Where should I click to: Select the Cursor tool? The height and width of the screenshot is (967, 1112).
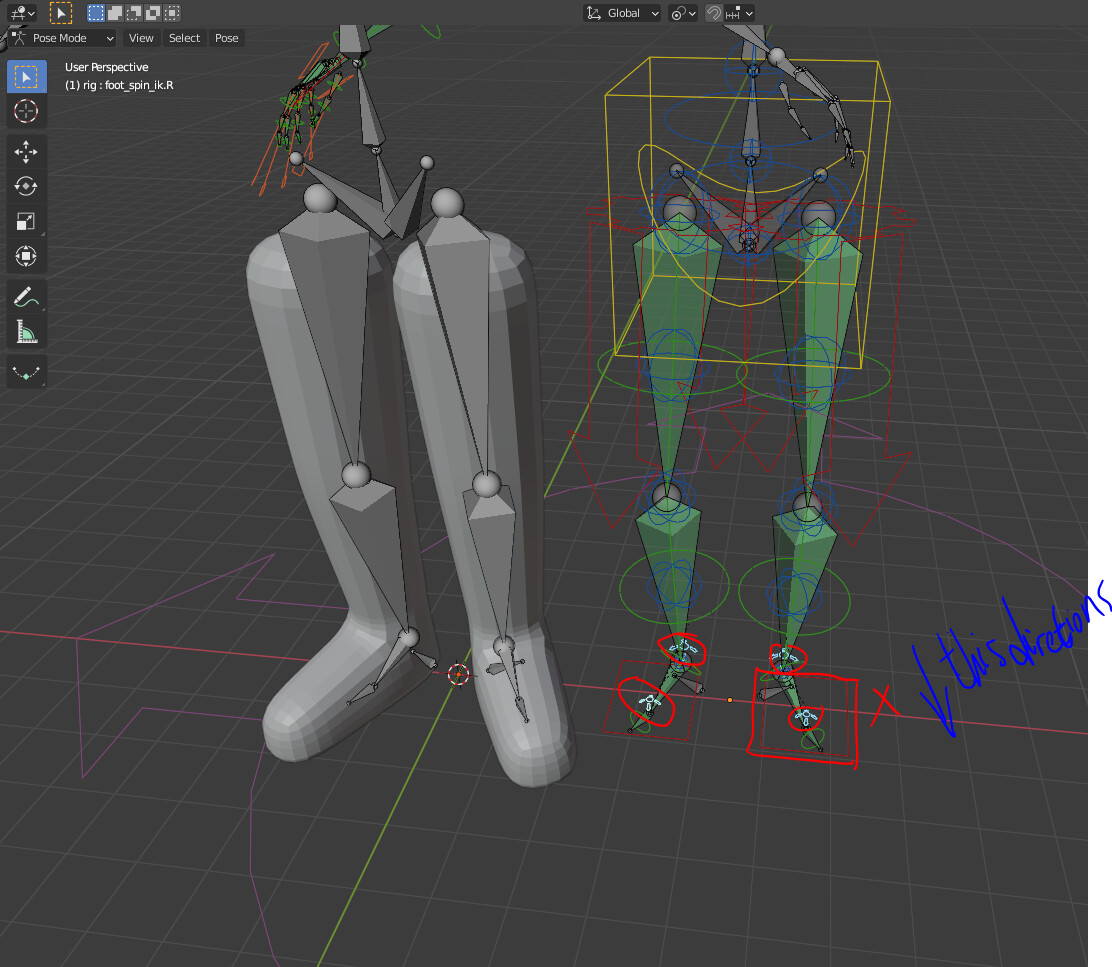[27, 111]
